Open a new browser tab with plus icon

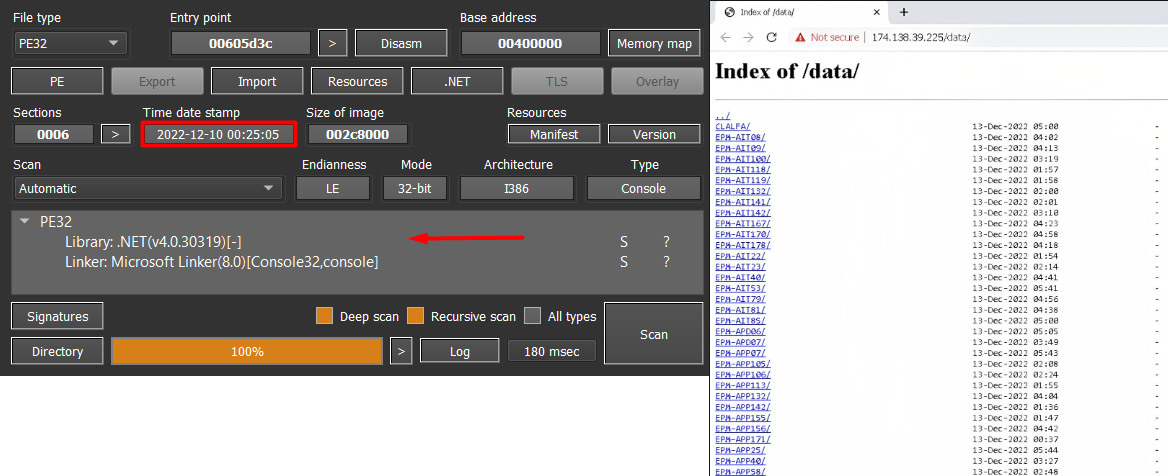tap(904, 12)
